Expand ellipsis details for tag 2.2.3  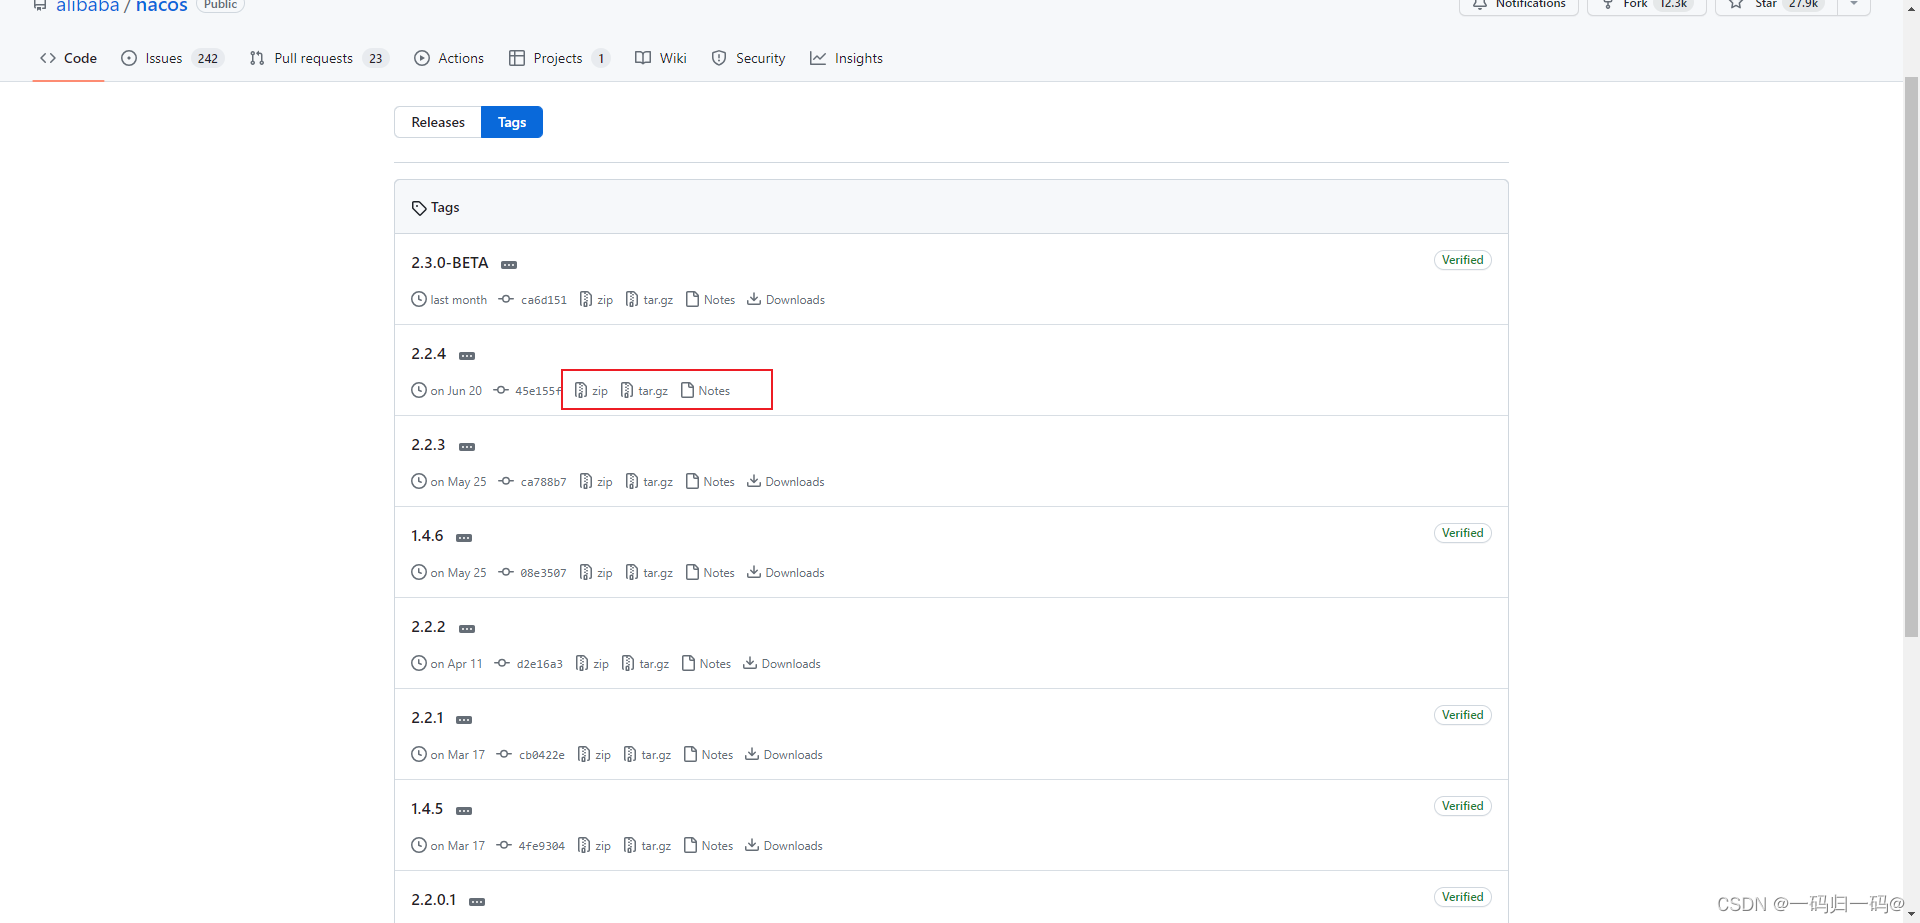[467, 446]
